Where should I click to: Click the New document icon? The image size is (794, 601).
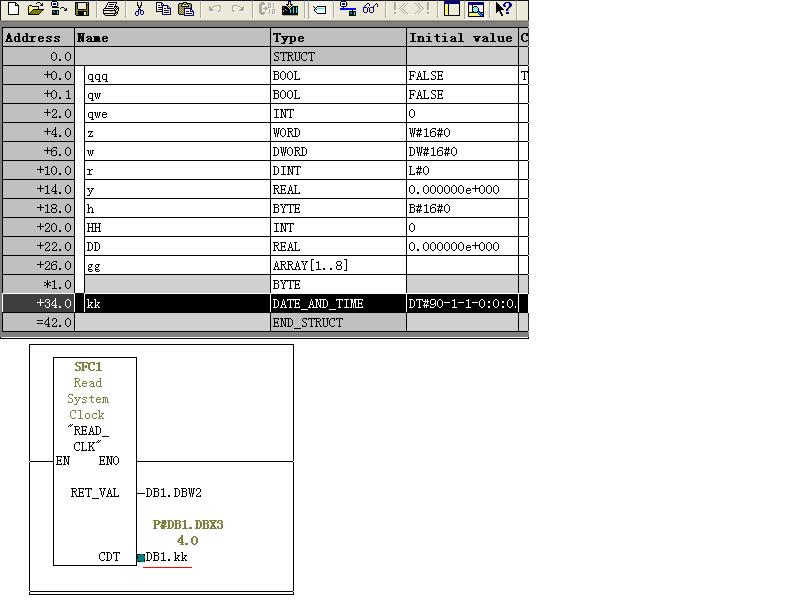[14, 9]
